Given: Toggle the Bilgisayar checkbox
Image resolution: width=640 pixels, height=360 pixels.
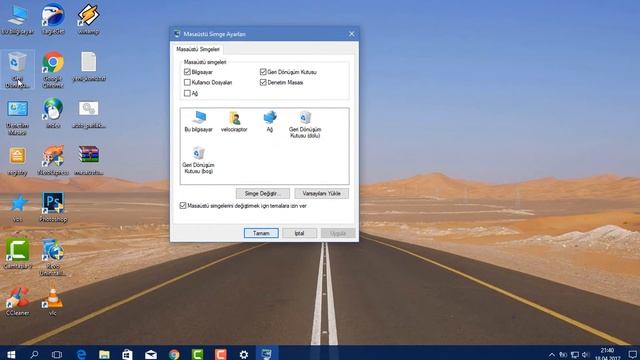Looking at the screenshot, I should pos(187,72).
